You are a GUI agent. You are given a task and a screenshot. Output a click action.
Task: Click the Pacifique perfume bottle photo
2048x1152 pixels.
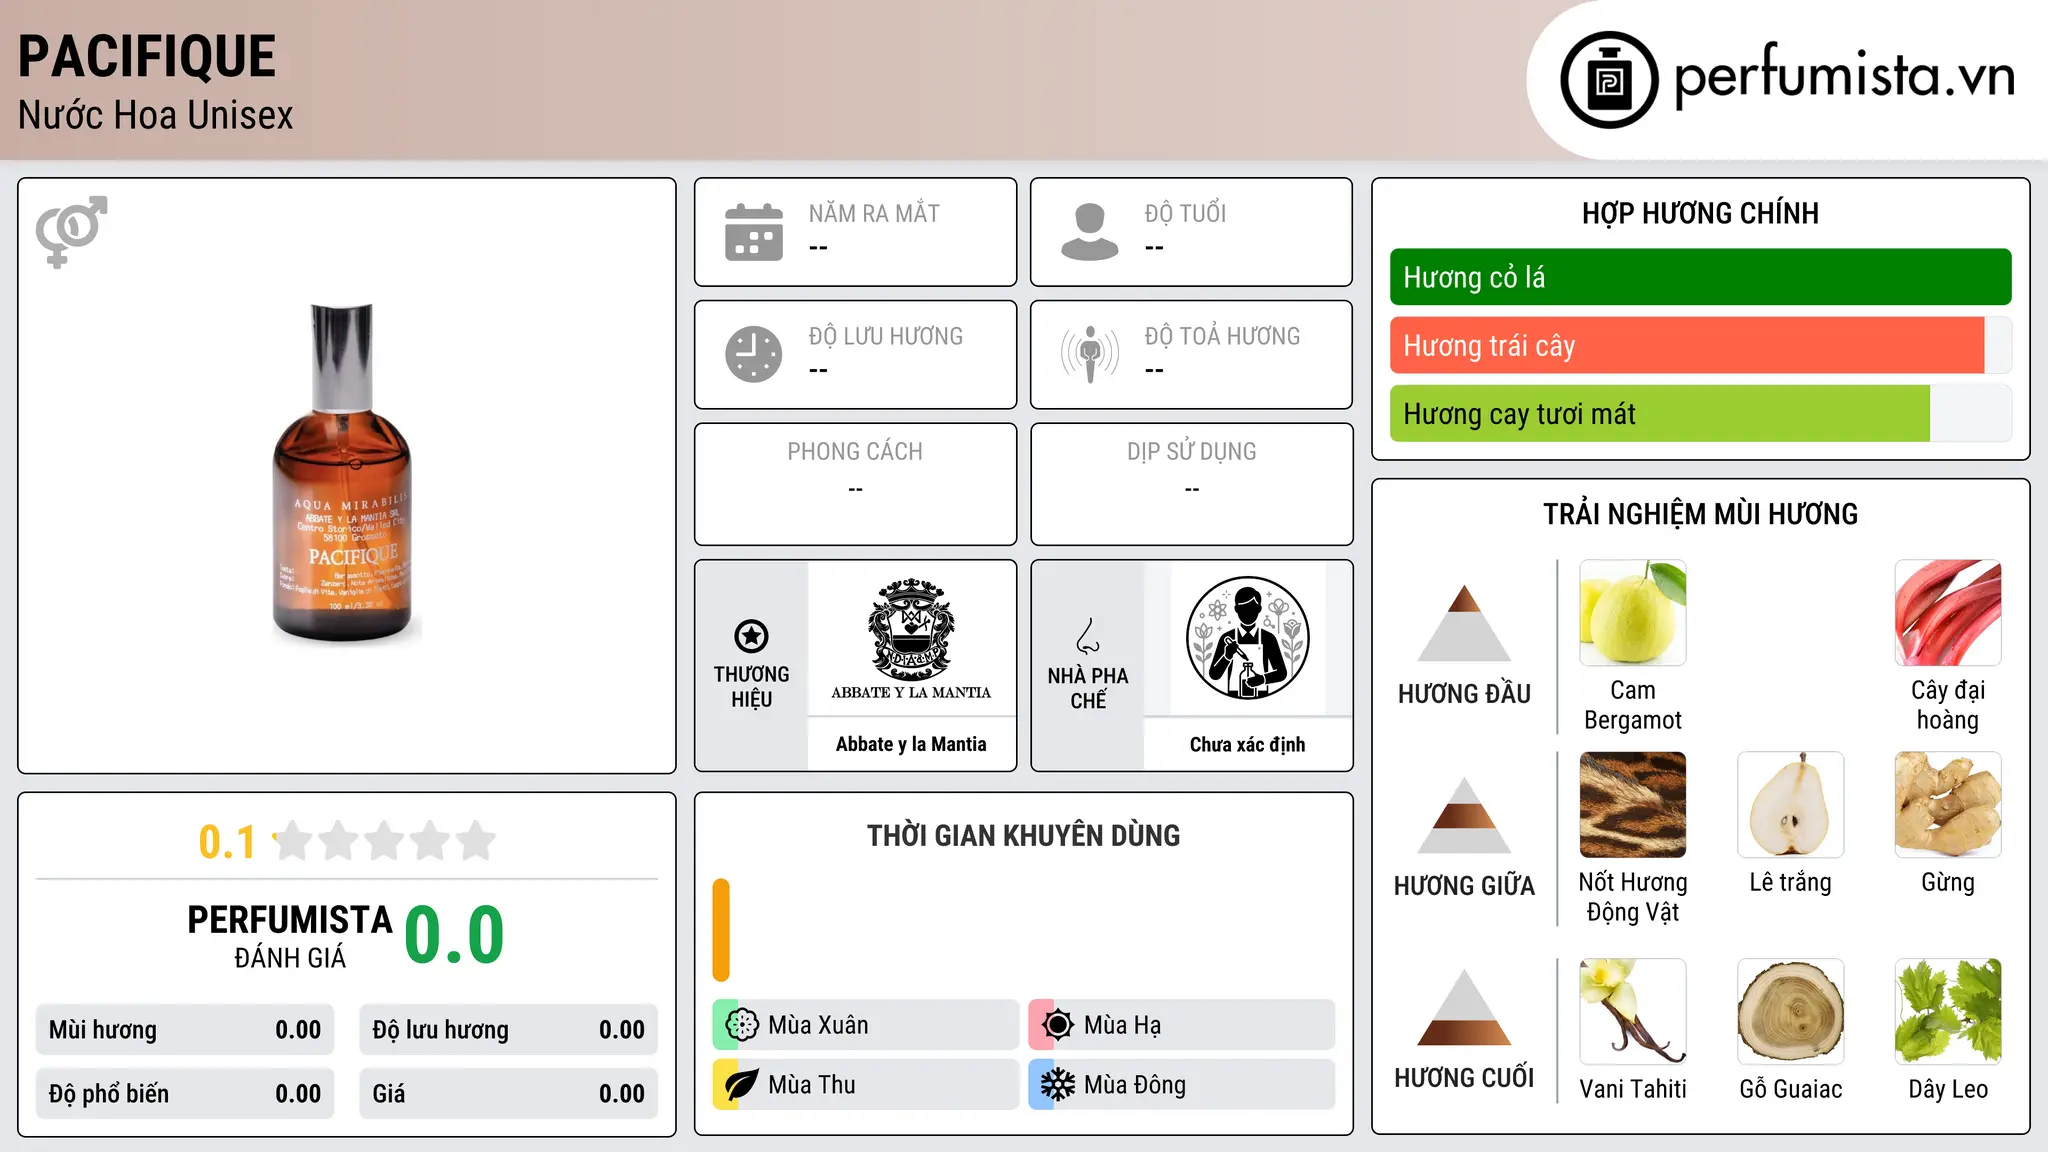point(344,473)
